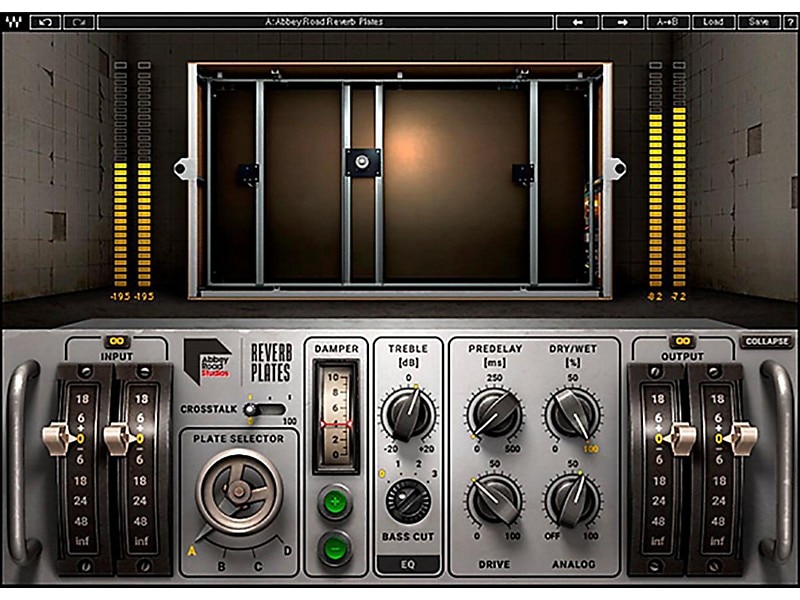Go to previous preset arrow
Screen dimensions: 800x600
click(x=578, y=22)
